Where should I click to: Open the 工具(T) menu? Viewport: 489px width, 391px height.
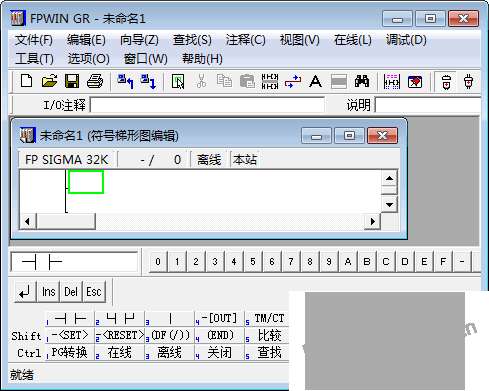click(x=34, y=59)
